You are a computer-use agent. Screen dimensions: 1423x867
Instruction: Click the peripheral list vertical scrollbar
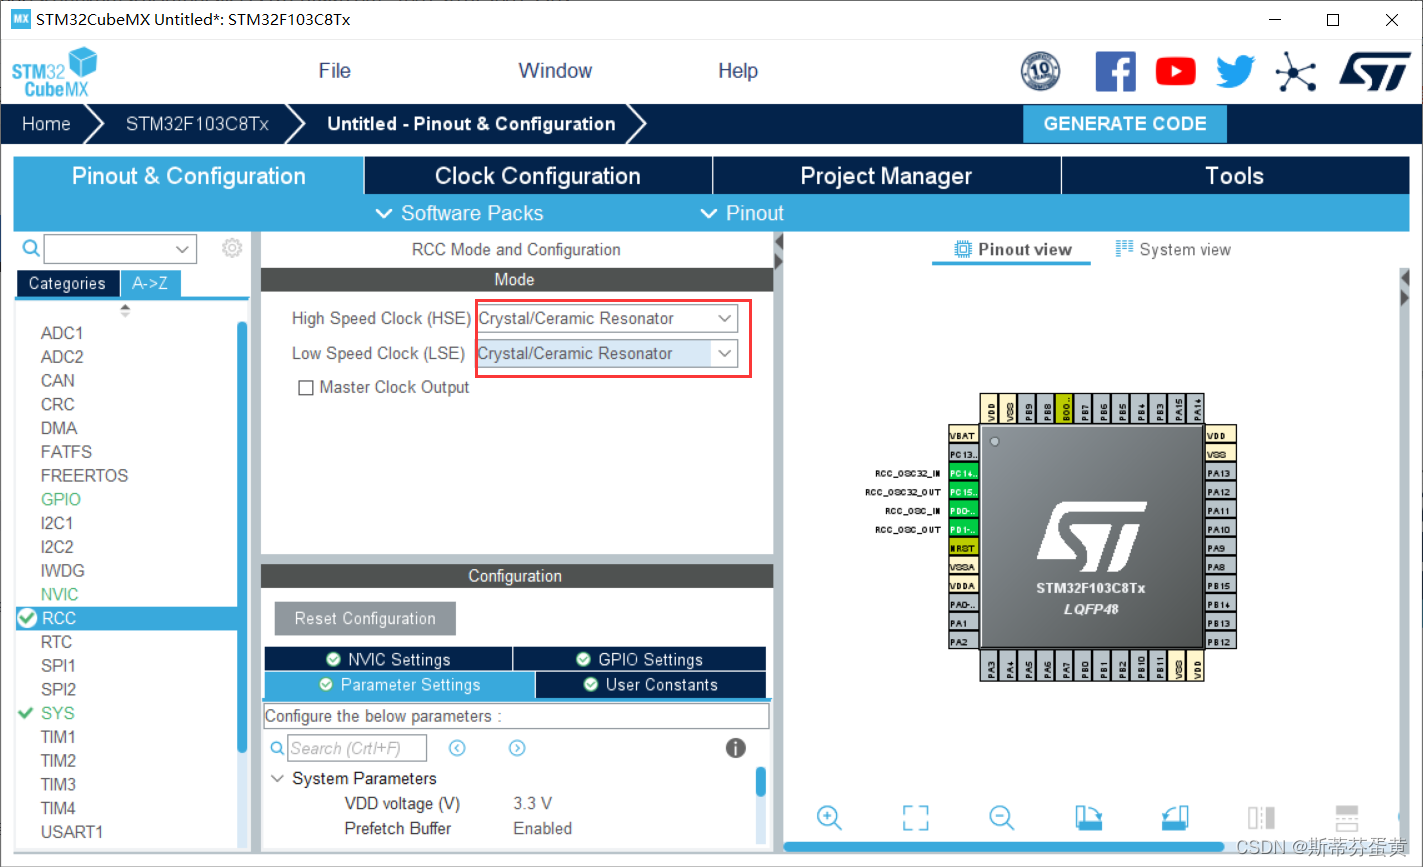coord(242,537)
